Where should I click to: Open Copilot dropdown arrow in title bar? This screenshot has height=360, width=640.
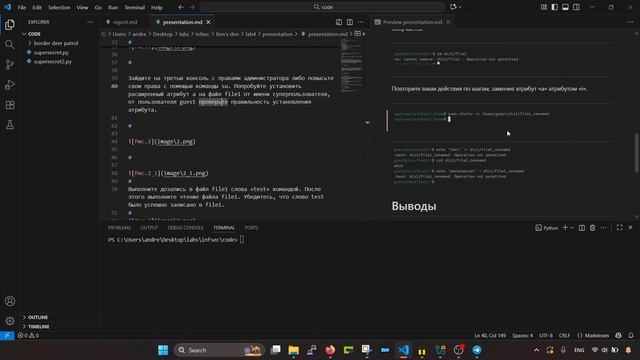point(460,7)
